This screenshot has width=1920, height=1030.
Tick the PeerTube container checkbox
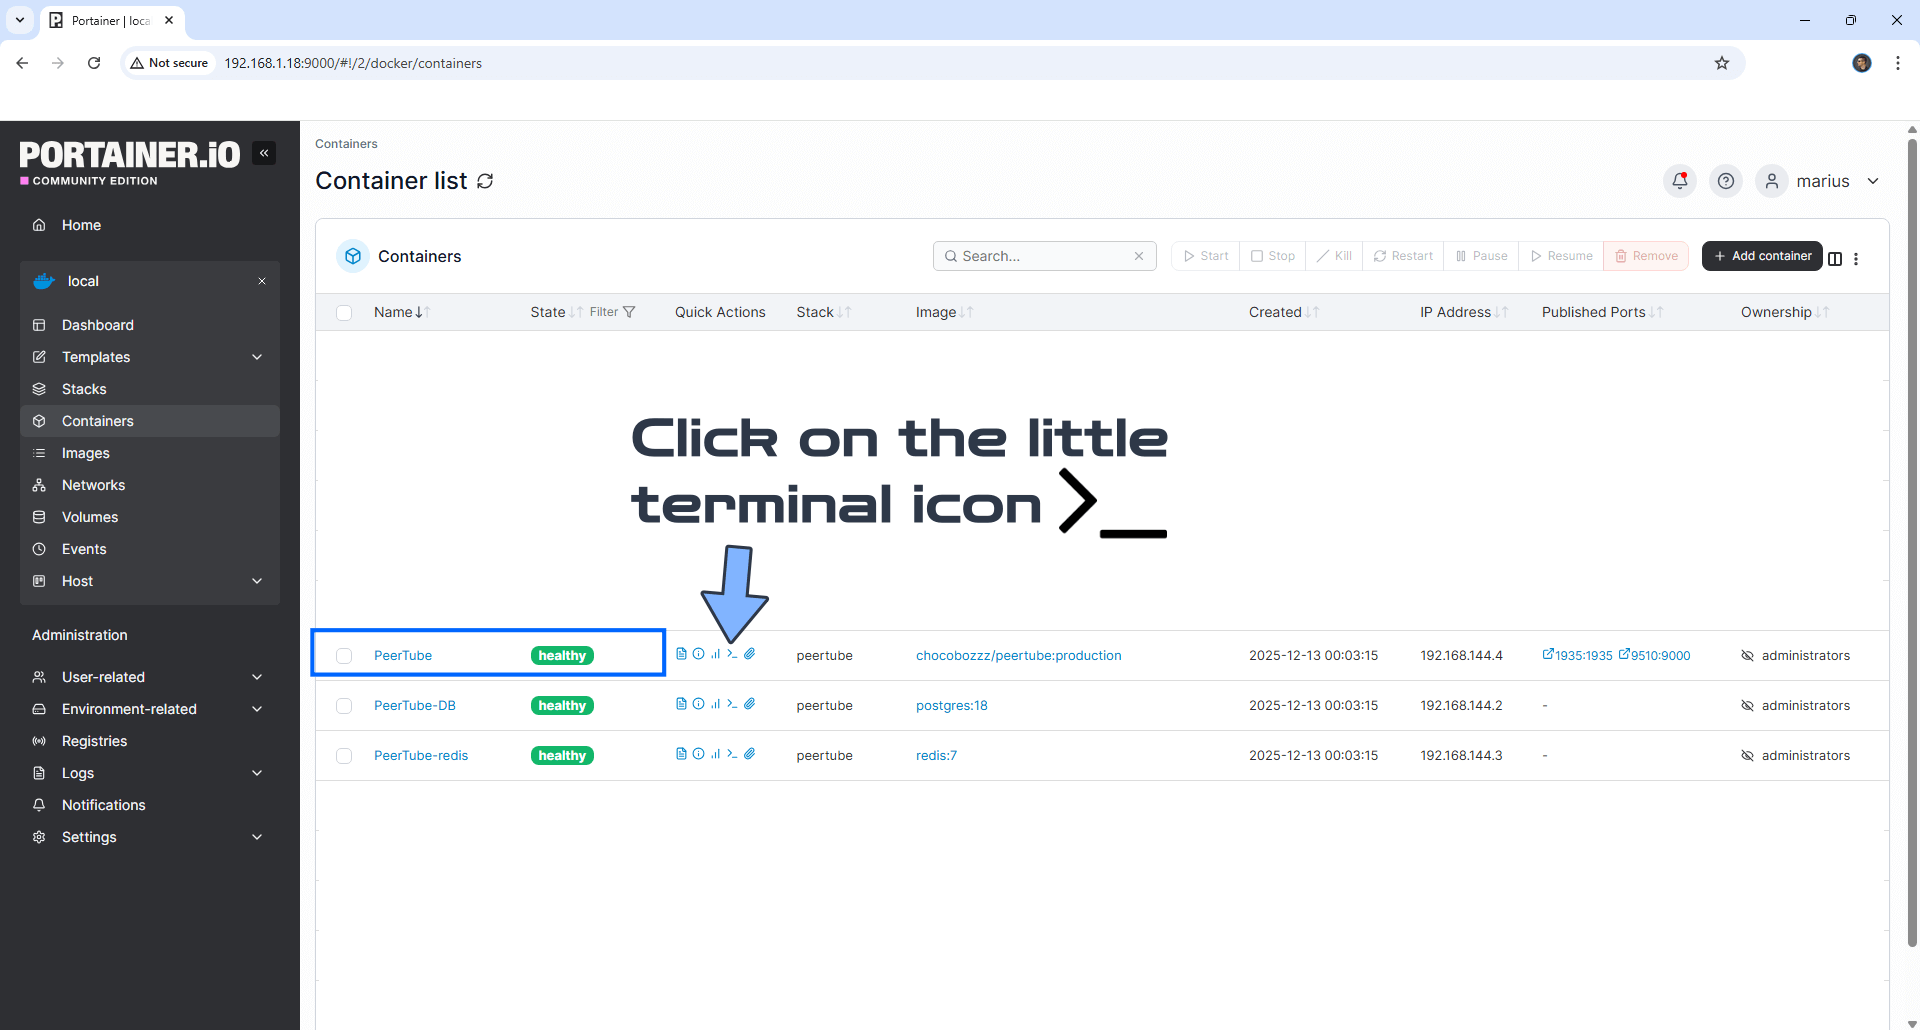(344, 656)
